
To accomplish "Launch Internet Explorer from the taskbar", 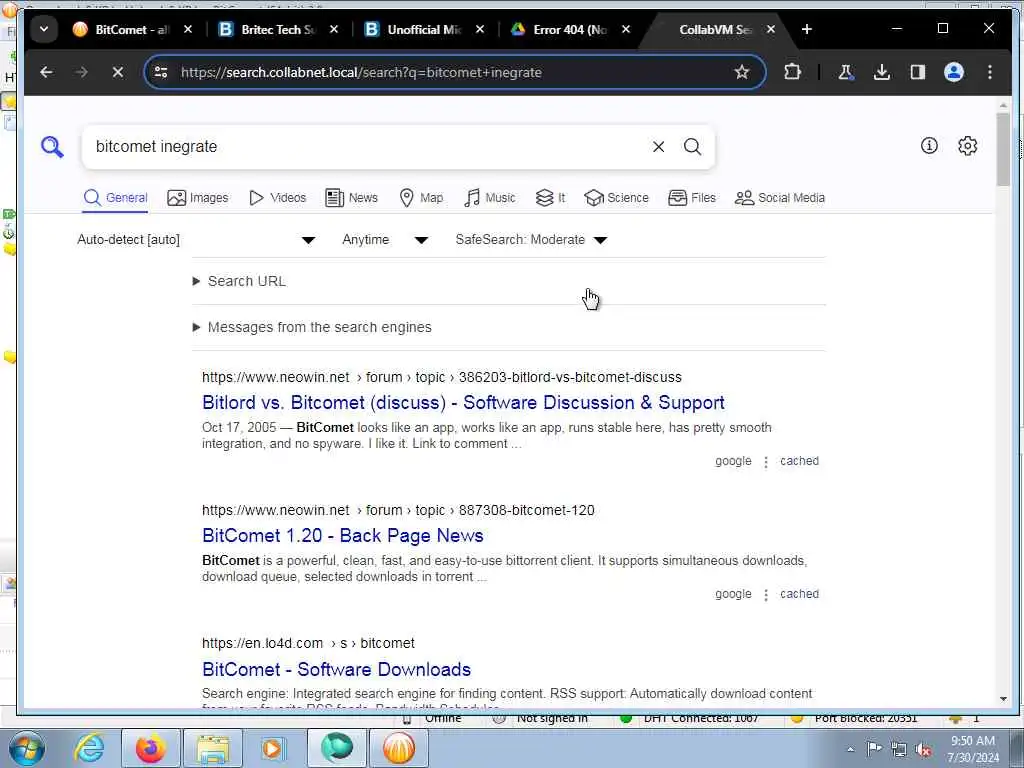I will click(x=89, y=748).
